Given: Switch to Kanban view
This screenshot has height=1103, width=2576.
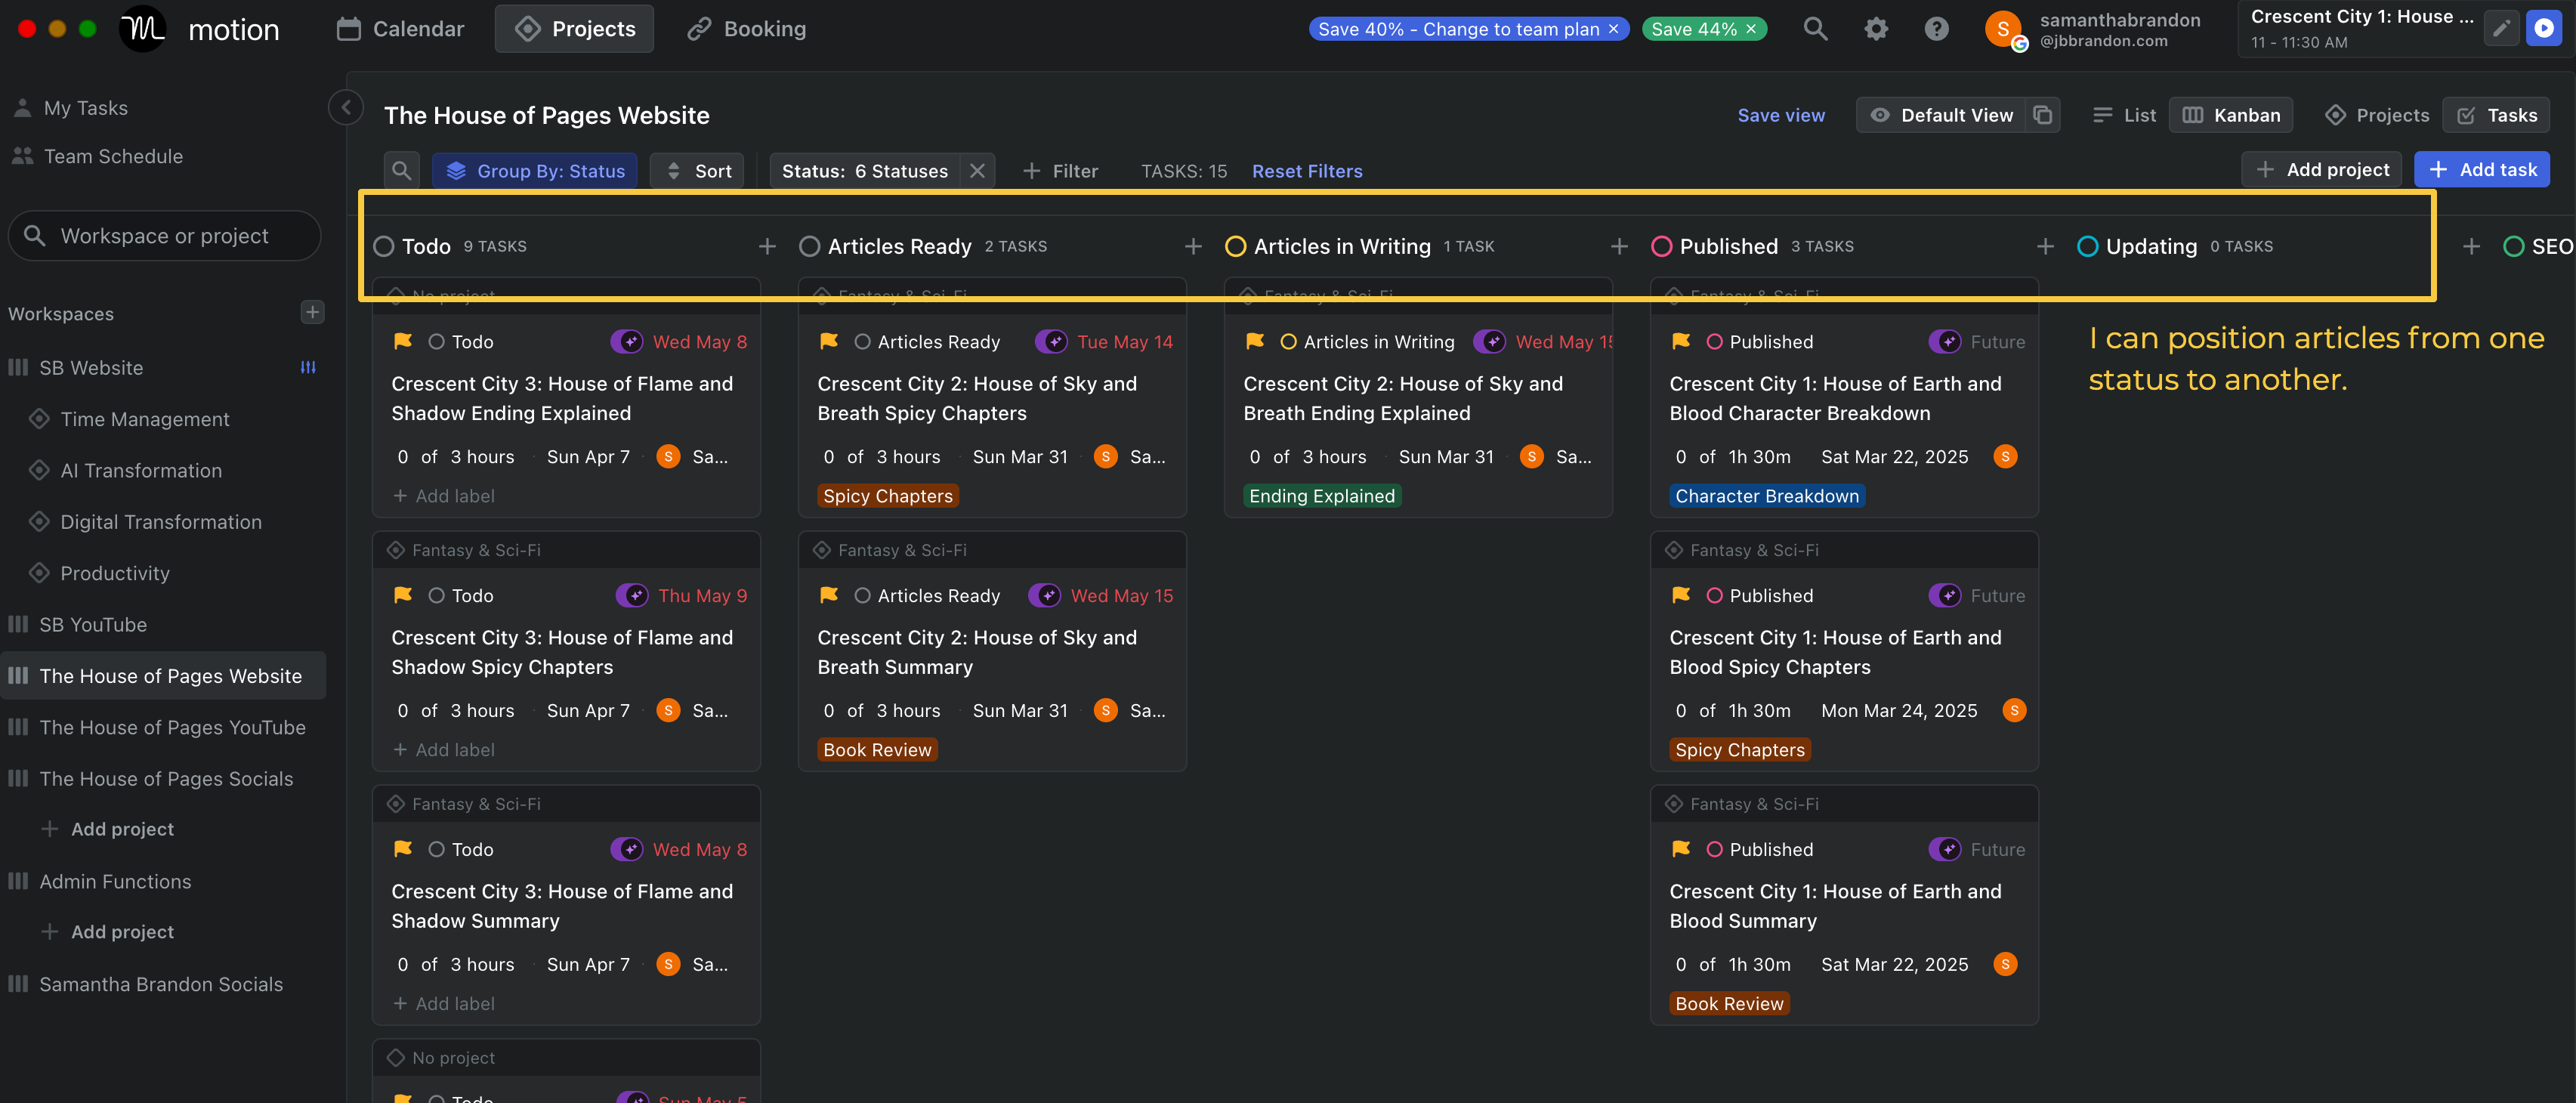Looking at the screenshot, I should 2231,115.
